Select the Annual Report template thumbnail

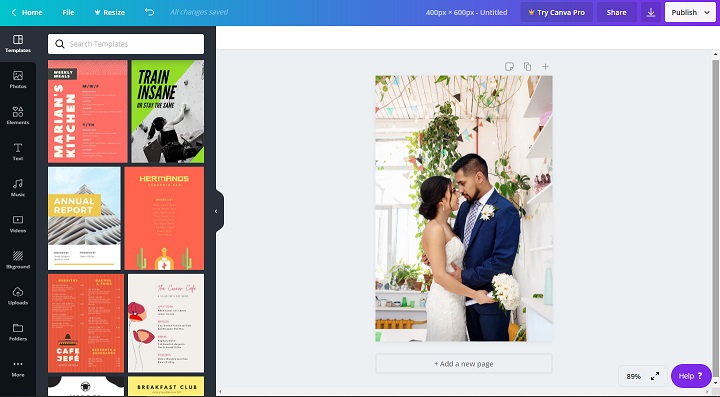coord(84,218)
